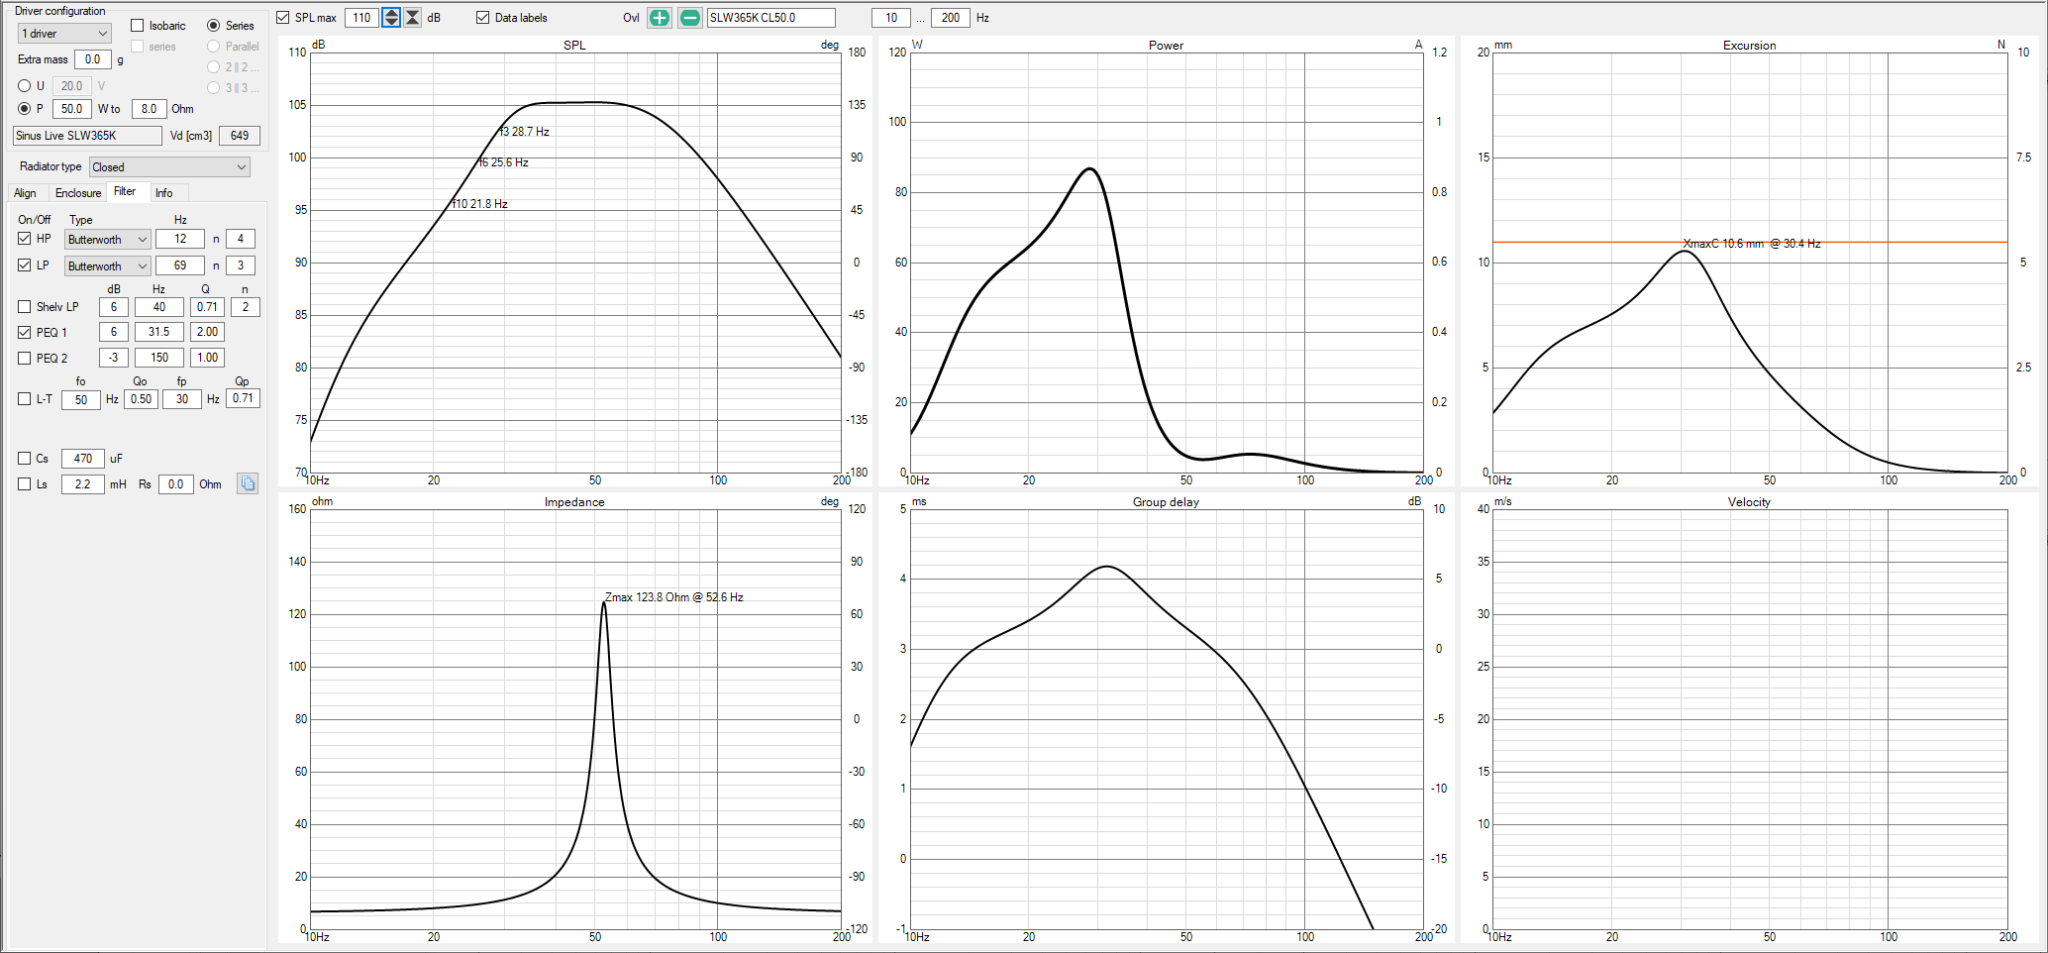Image resolution: width=2048 pixels, height=953 pixels.
Task: Open the Radiator type dropdown
Action: 169,167
